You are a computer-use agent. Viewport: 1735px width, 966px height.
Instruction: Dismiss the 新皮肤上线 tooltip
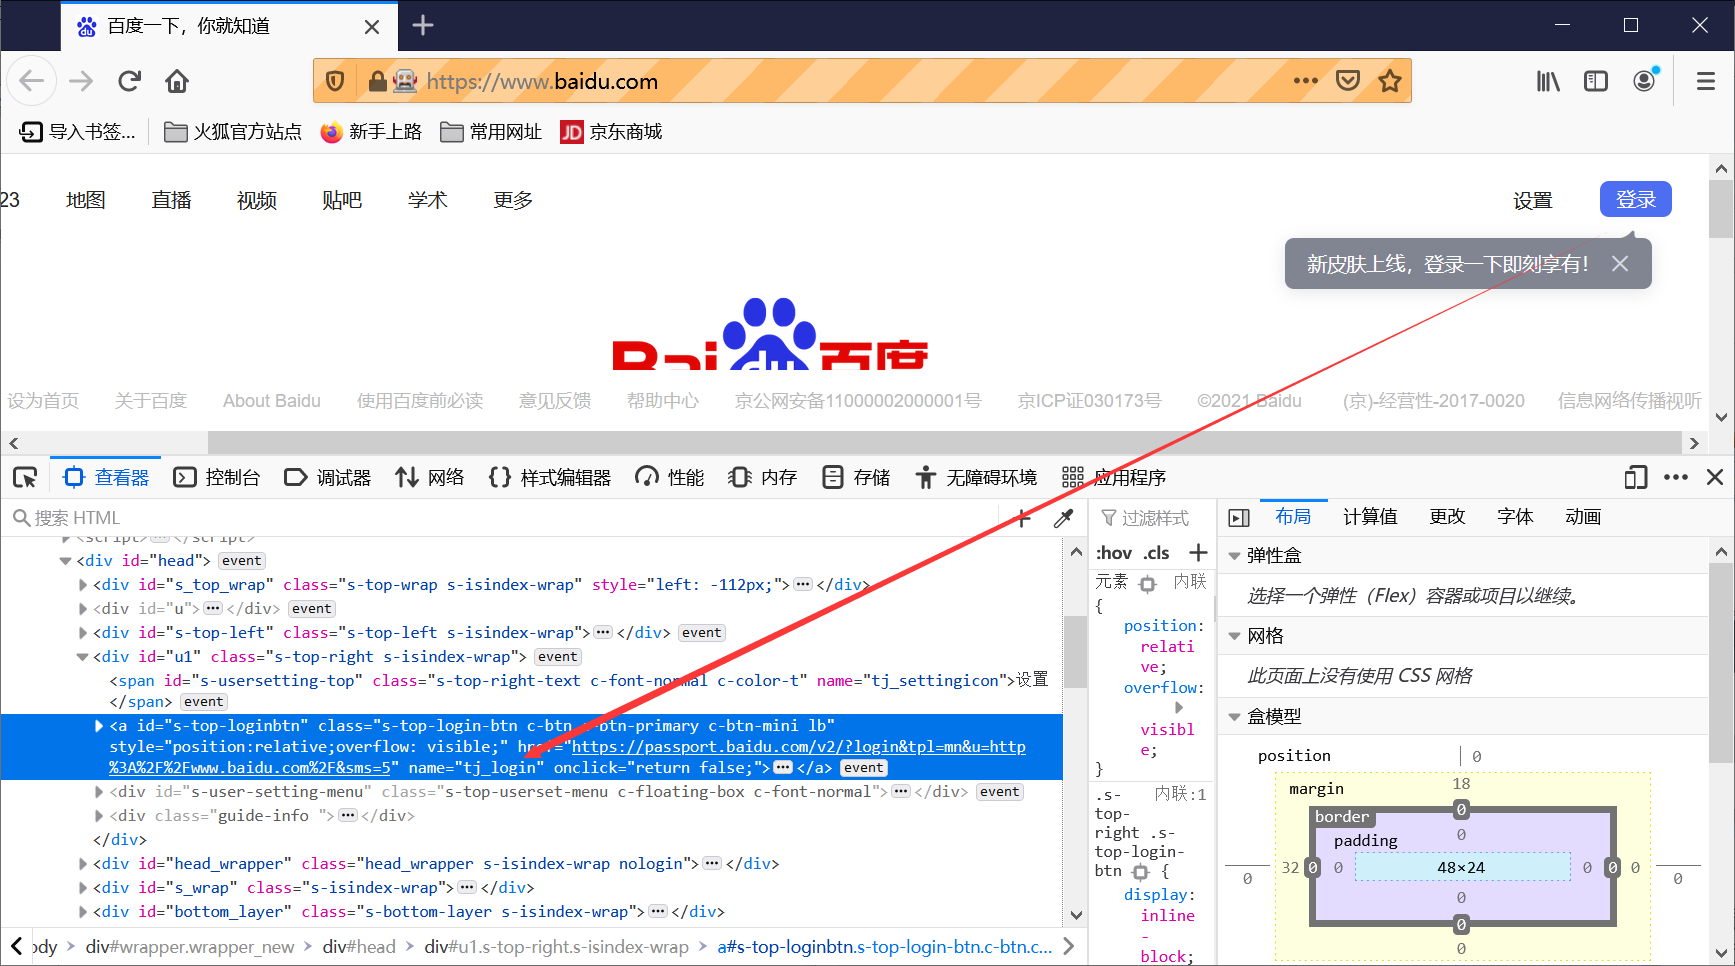1620,264
